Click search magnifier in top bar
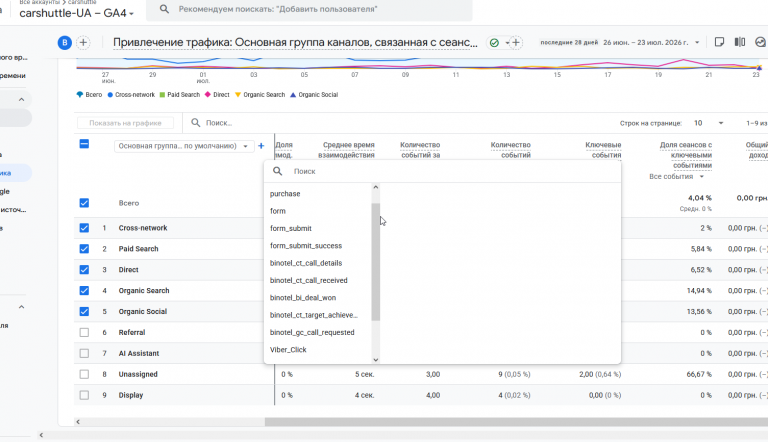Image resolution: width=768 pixels, height=442 pixels. point(165,9)
